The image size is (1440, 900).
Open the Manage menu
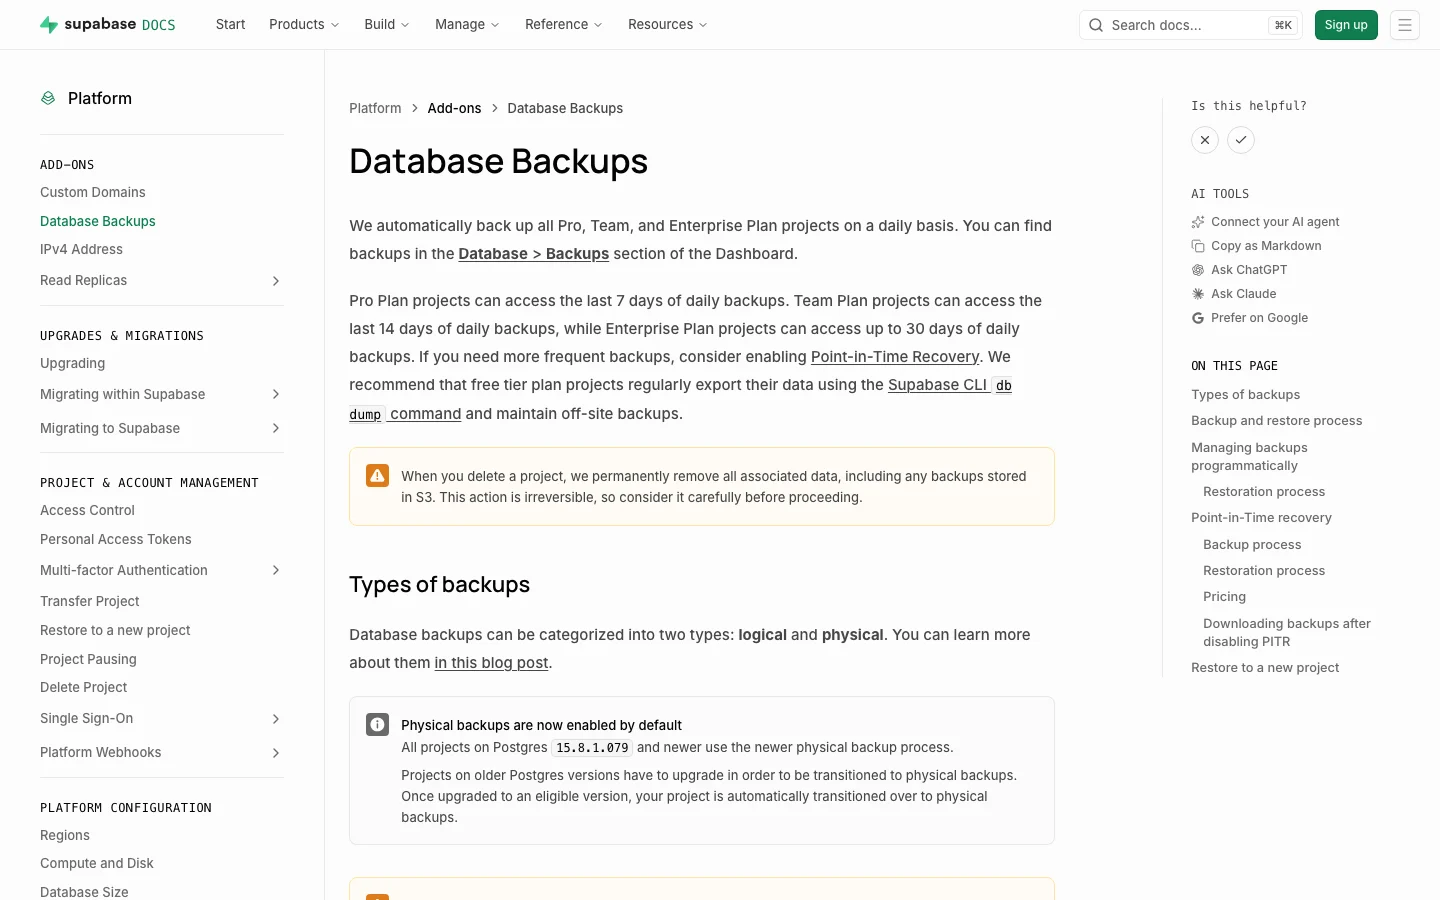pyautogui.click(x=467, y=25)
